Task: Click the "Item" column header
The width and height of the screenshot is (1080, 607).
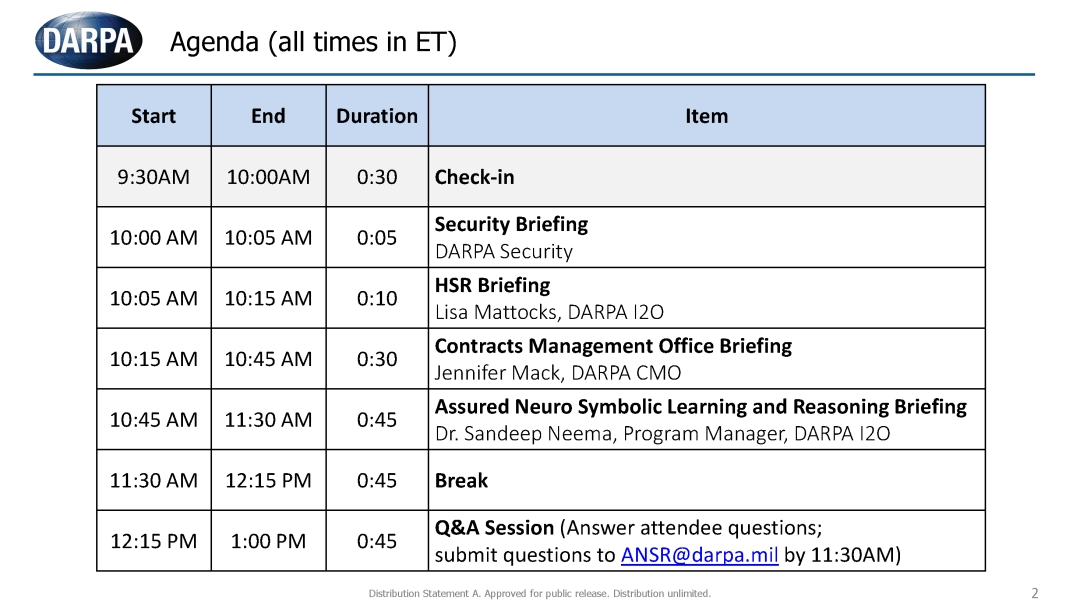Action: coord(706,116)
